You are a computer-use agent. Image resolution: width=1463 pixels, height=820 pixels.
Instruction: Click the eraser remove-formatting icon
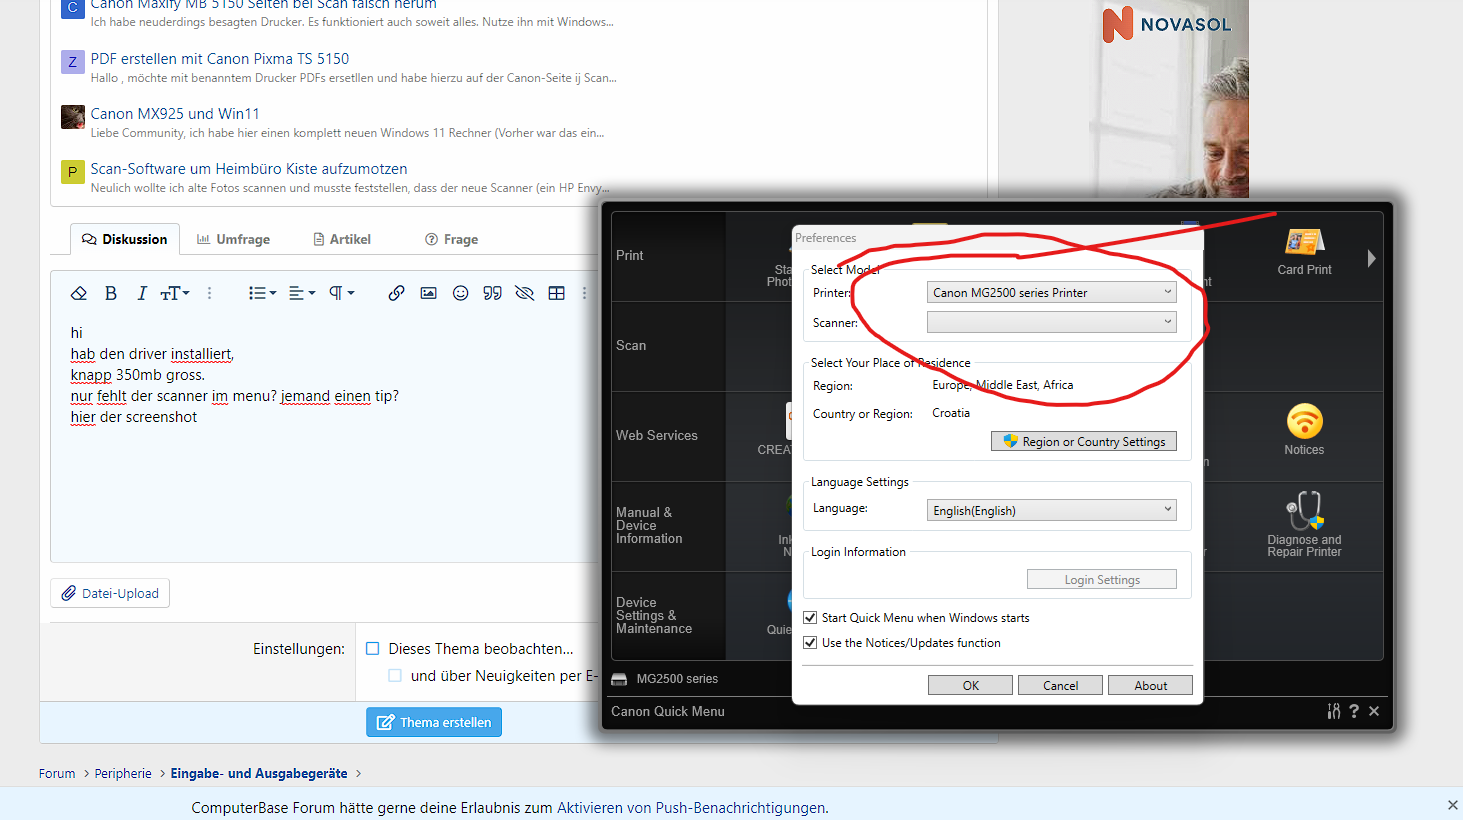click(x=79, y=293)
